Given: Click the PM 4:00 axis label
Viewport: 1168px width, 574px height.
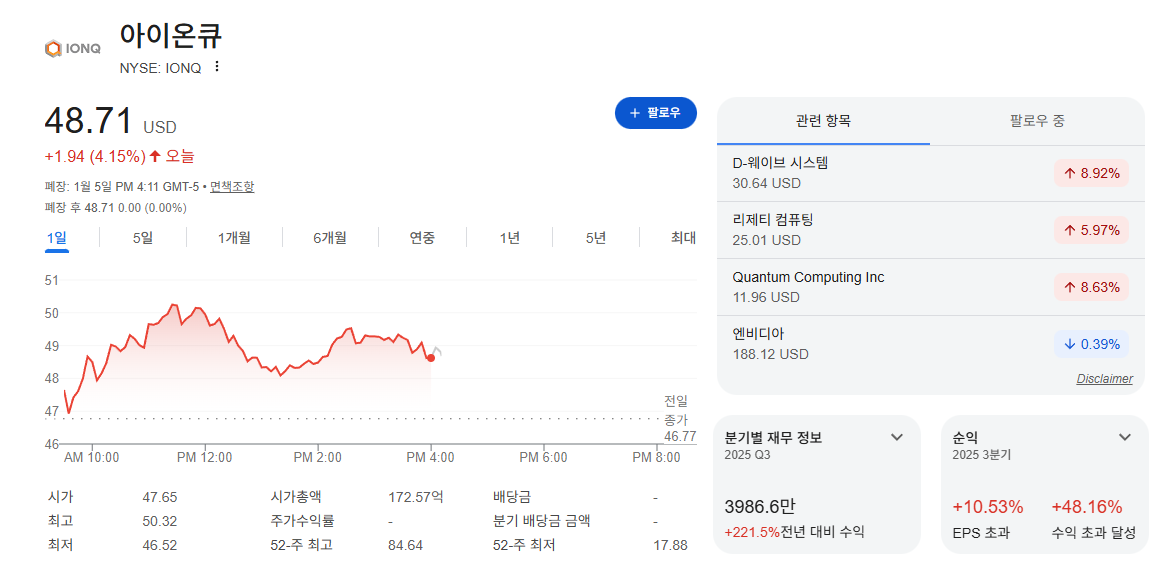Looking at the screenshot, I should click(x=431, y=458).
